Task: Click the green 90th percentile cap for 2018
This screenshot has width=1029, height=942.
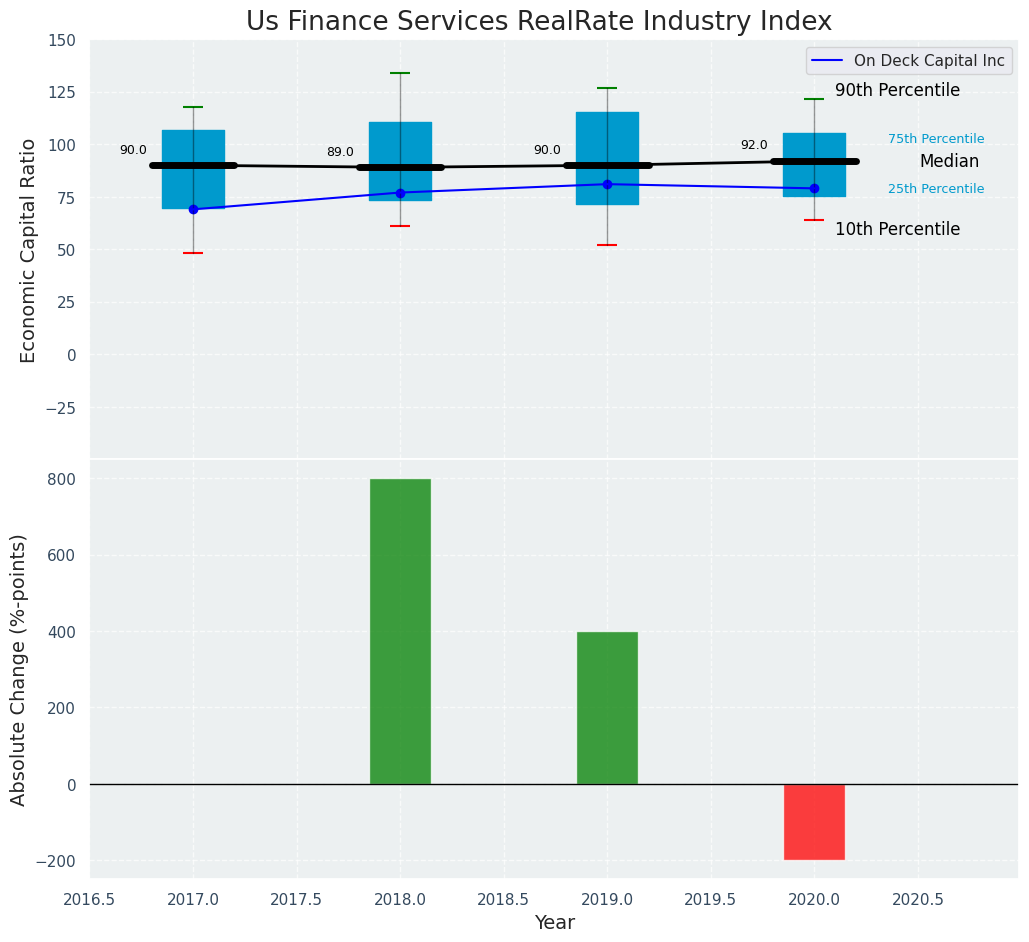Action: click(x=400, y=73)
